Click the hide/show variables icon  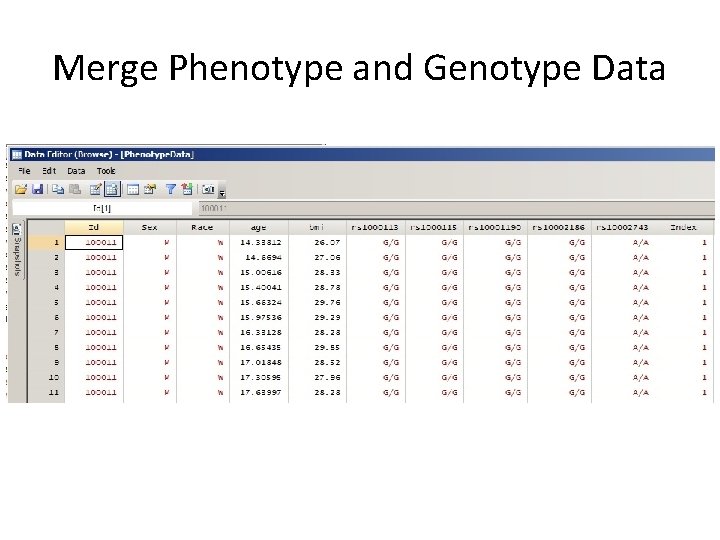pyautogui.click(x=187, y=189)
